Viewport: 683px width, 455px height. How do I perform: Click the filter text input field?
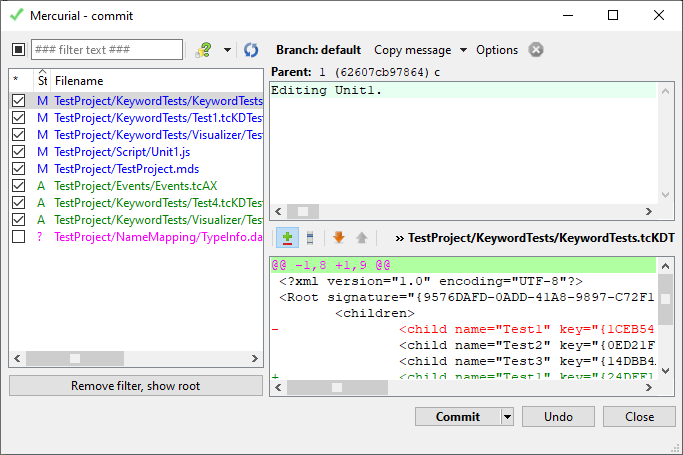pyautogui.click(x=107, y=50)
